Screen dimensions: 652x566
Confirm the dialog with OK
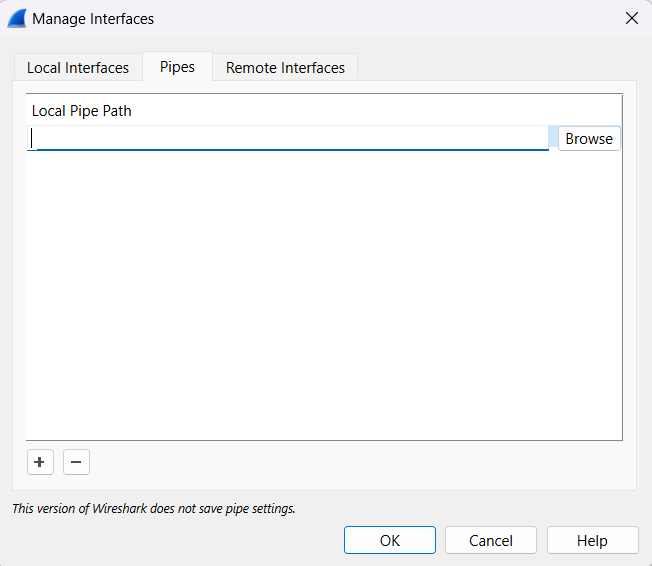(x=390, y=540)
